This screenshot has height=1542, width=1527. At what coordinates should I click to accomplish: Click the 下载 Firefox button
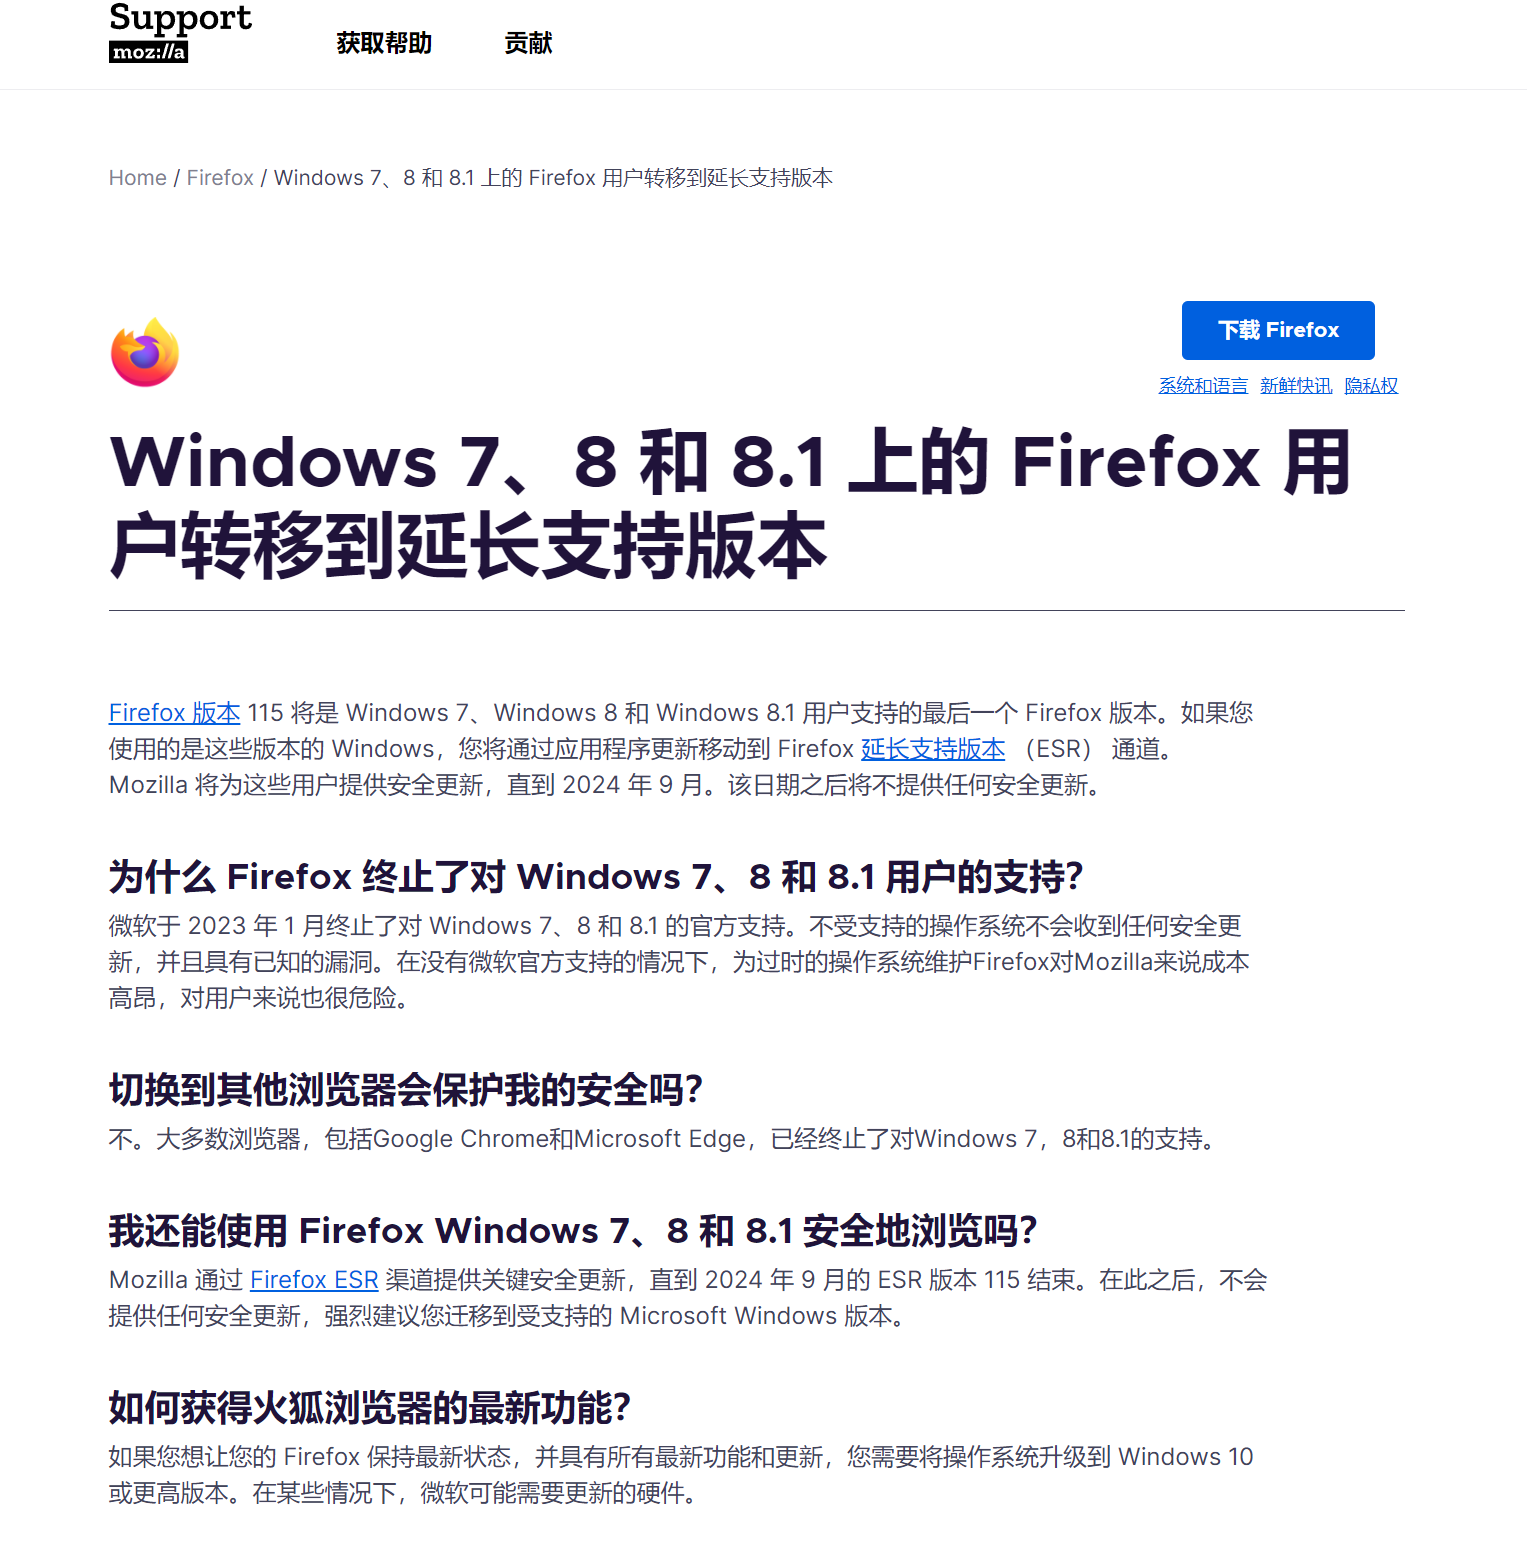pyautogui.click(x=1278, y=330)
